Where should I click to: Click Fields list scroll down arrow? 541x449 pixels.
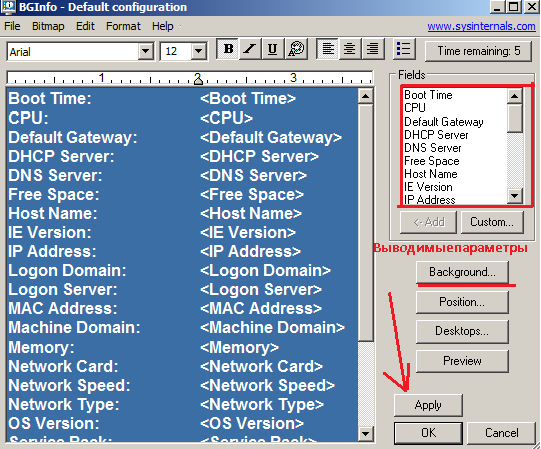tap(514, 196)
